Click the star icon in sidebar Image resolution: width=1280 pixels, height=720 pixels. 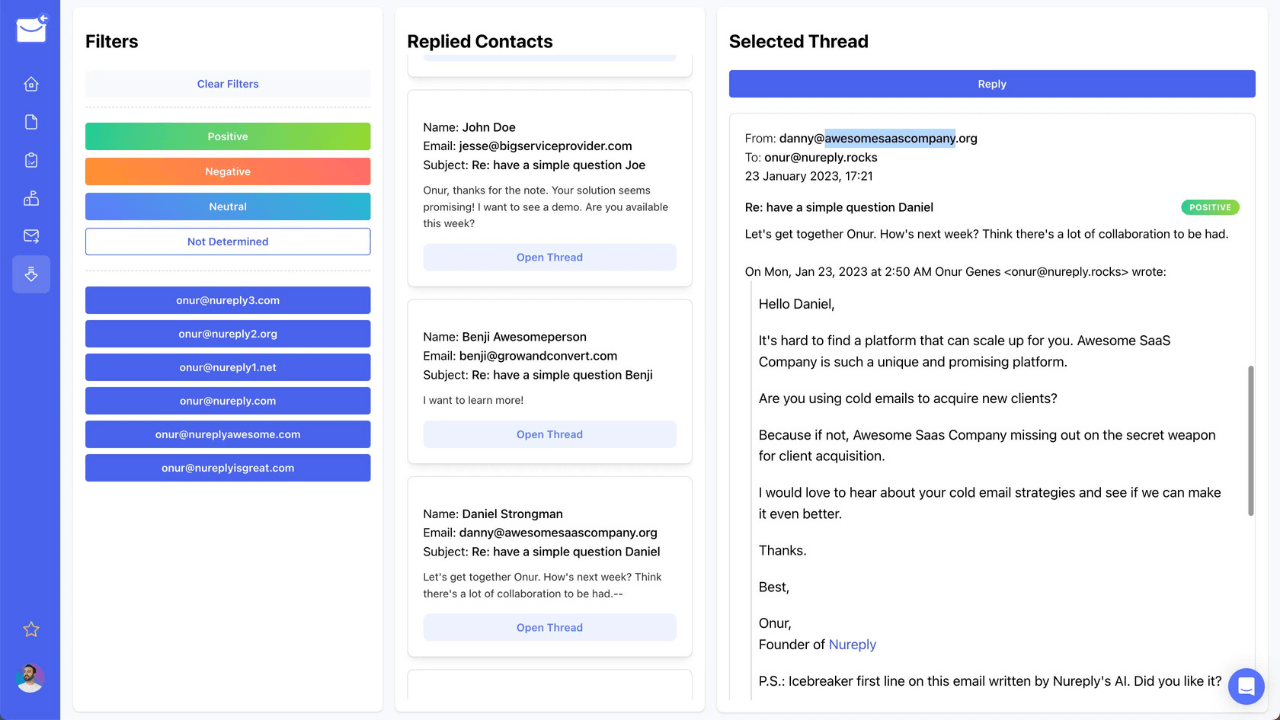point(31,629)
